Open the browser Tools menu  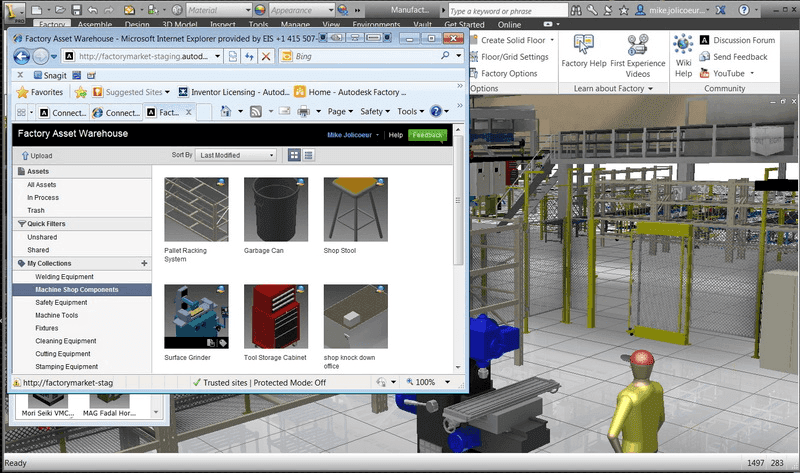[410, 111]
